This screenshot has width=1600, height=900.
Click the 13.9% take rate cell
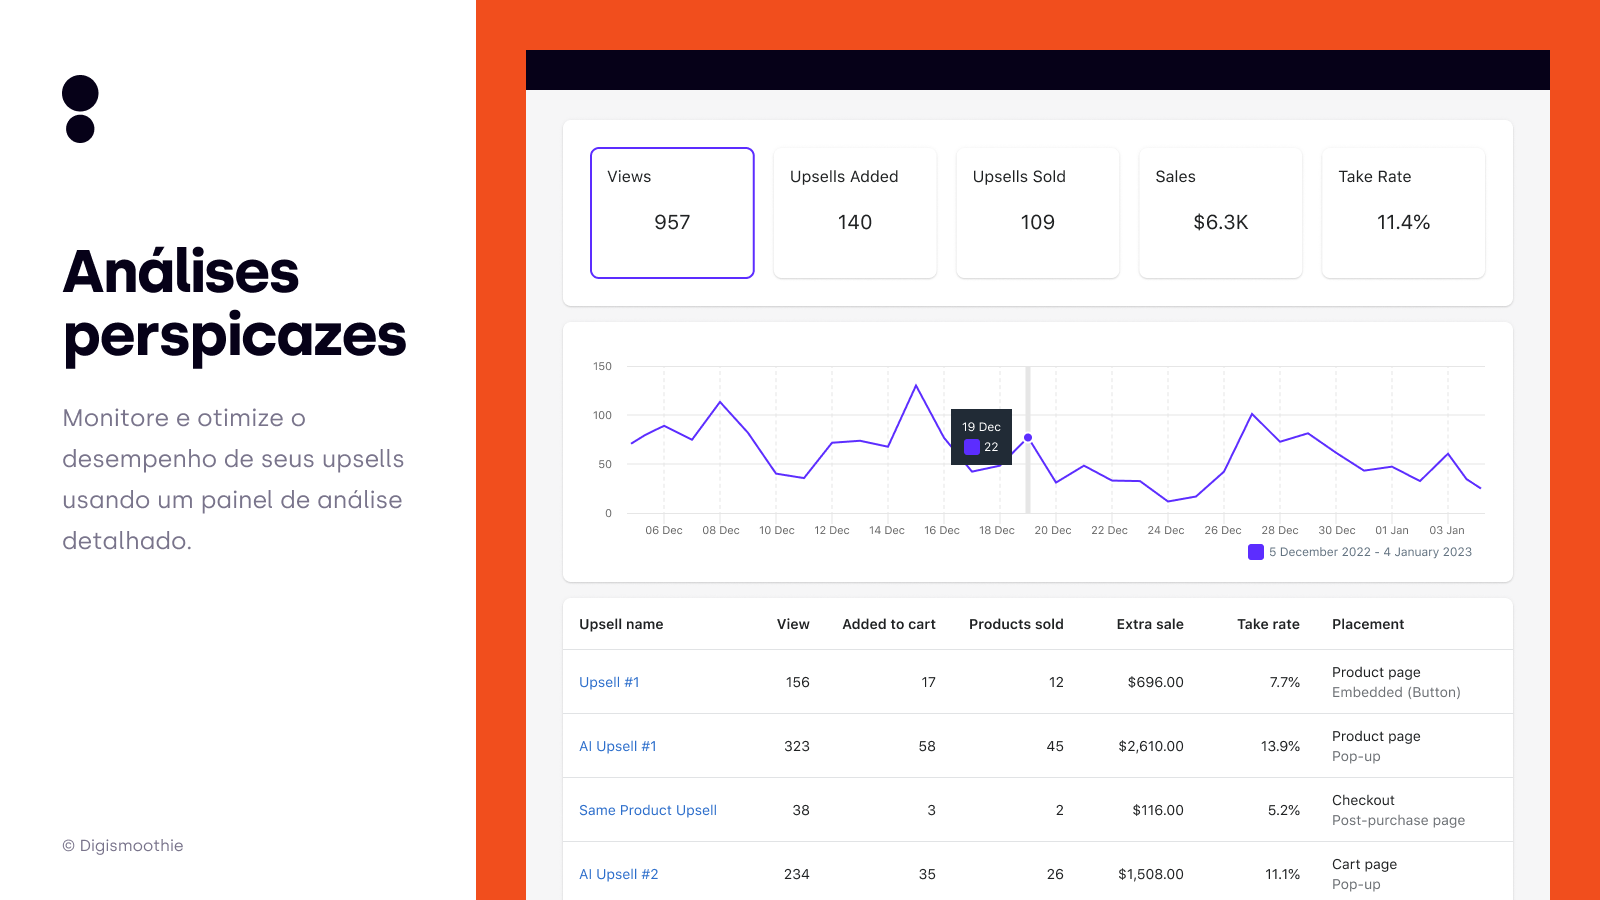click(x=1280, y=746)
